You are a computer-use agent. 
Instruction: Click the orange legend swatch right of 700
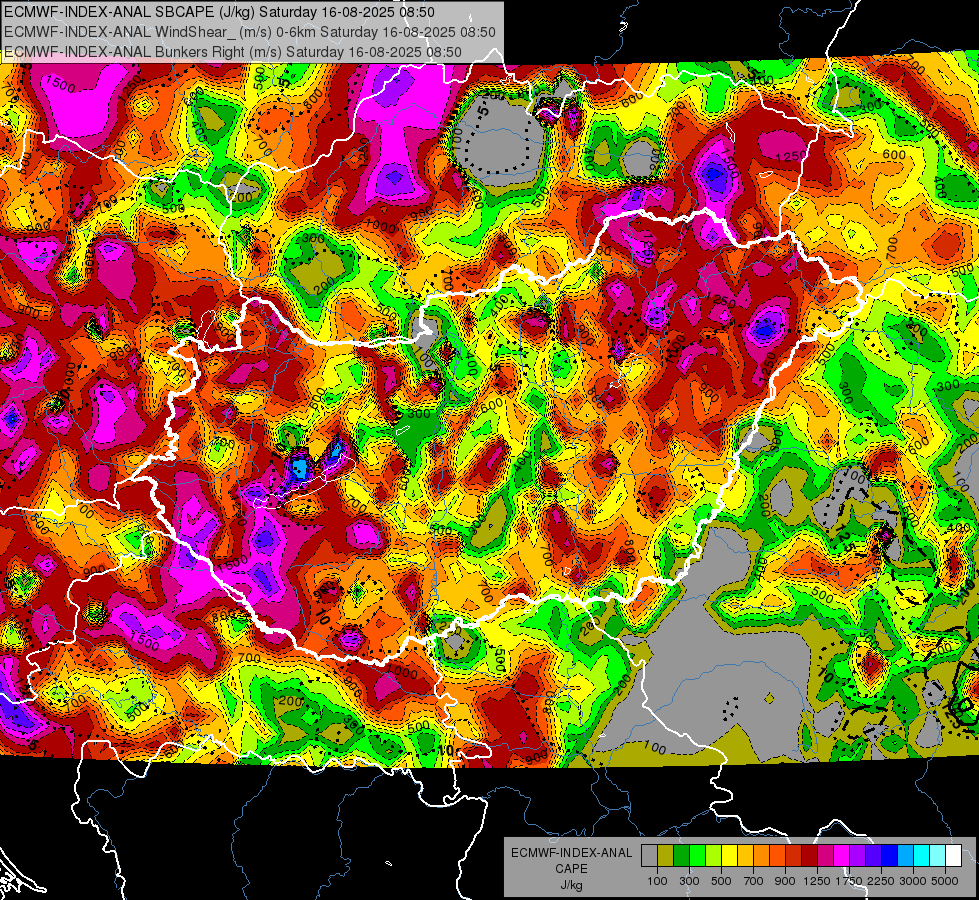coord(762,856)
